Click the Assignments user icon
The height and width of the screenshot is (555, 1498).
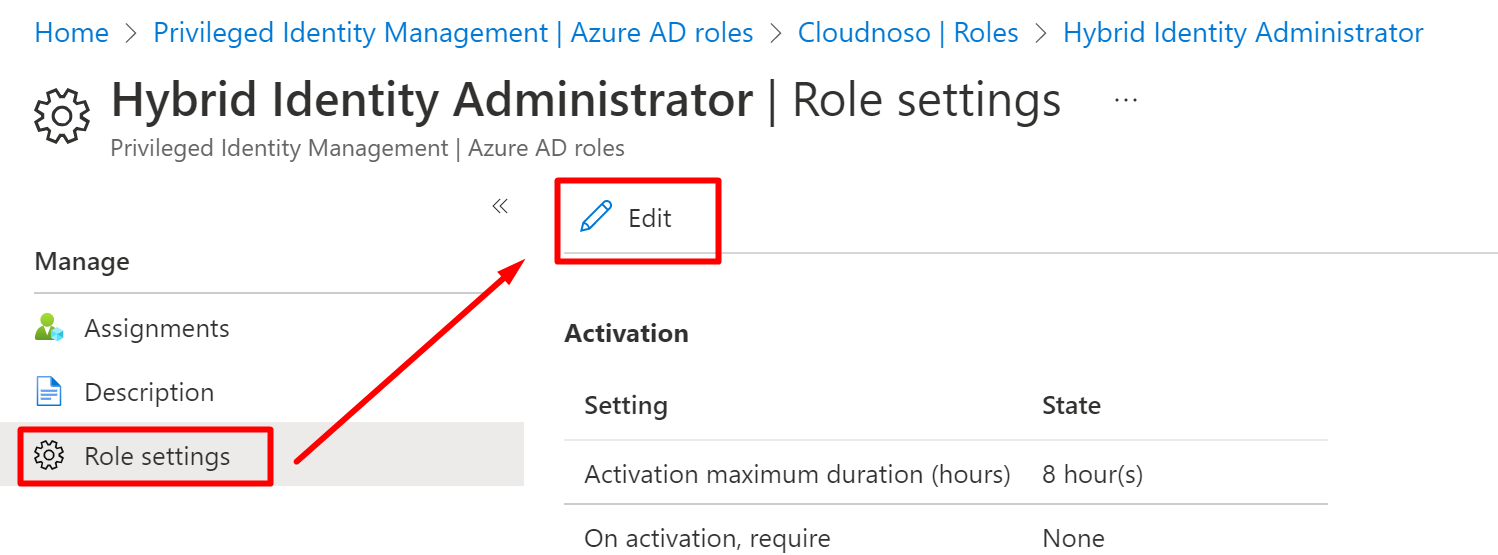coord(49,328)
